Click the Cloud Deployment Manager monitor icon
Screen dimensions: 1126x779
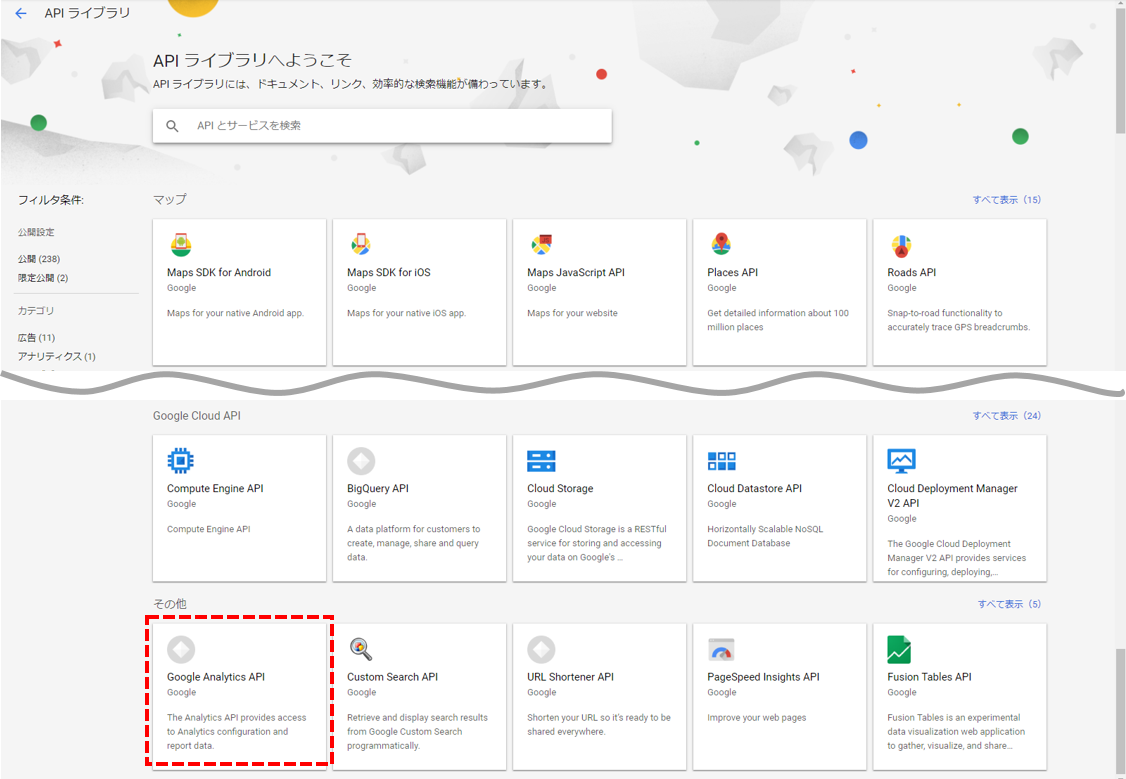pyautogui.click(x=901, y=461)
